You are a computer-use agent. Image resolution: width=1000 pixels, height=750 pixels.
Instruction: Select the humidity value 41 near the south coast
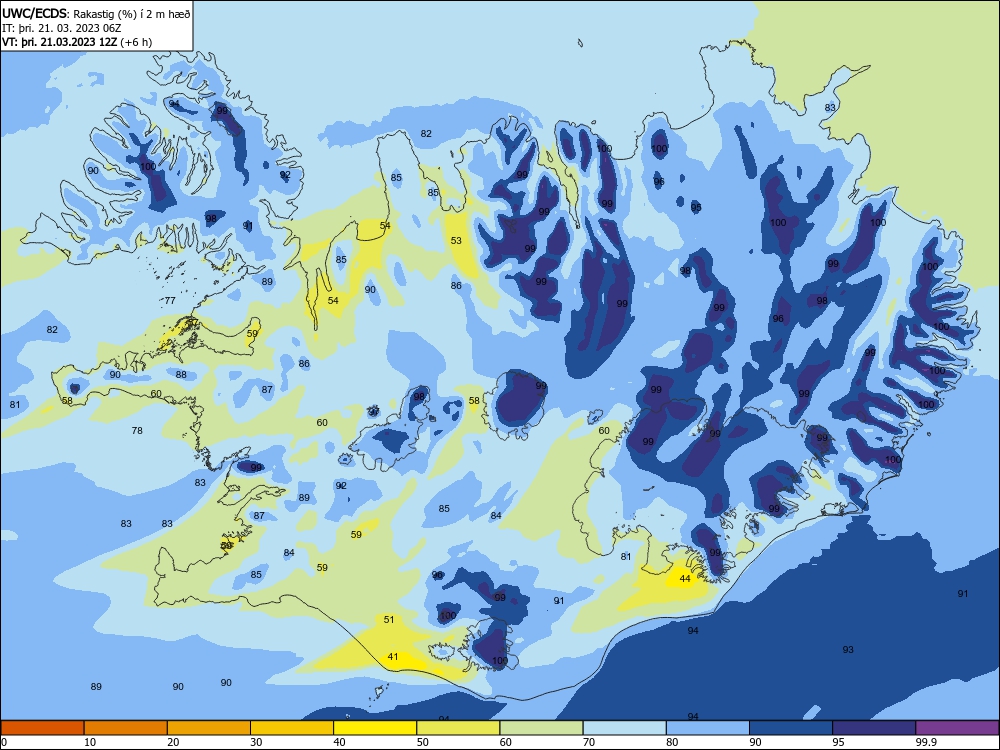(393, 657)
